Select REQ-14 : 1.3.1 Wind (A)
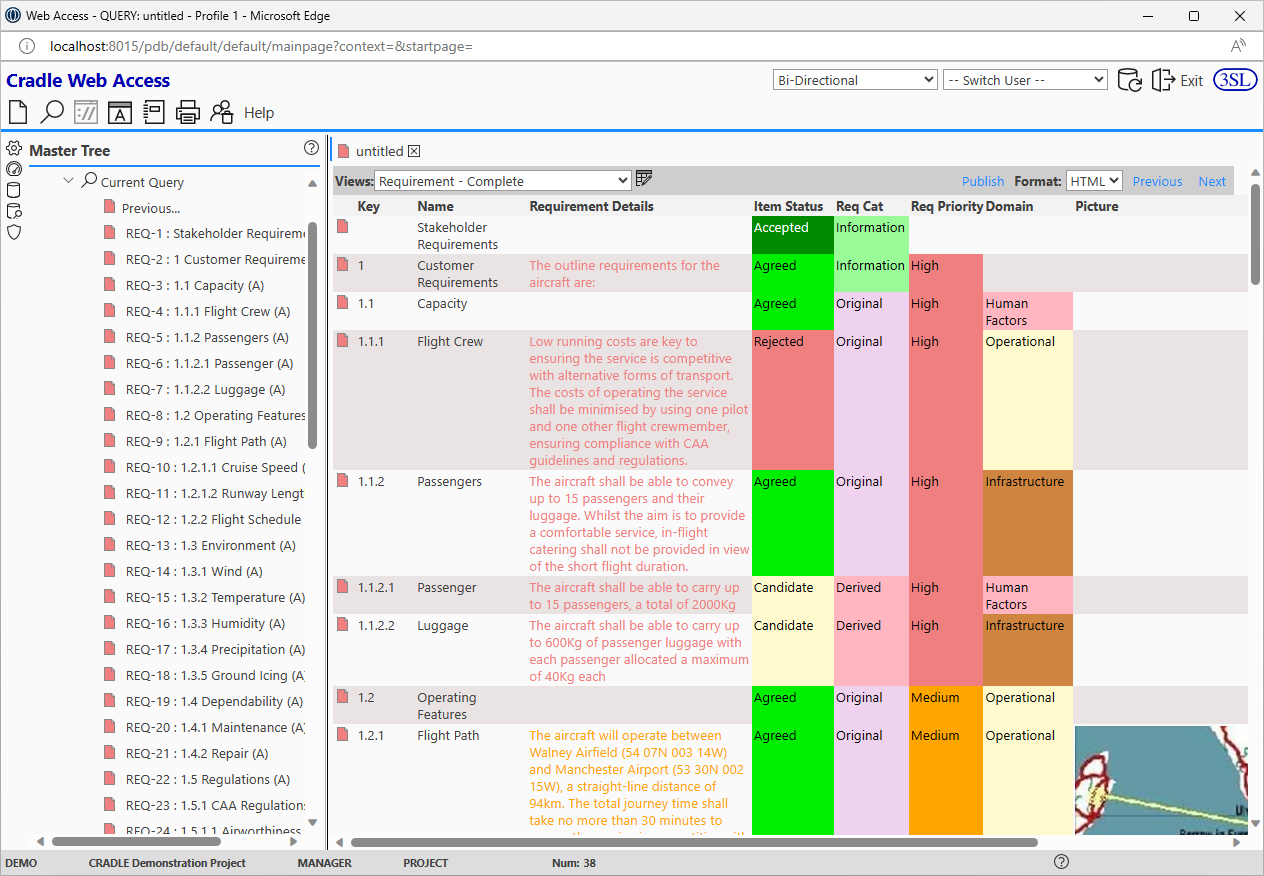 tap(194, 571)
